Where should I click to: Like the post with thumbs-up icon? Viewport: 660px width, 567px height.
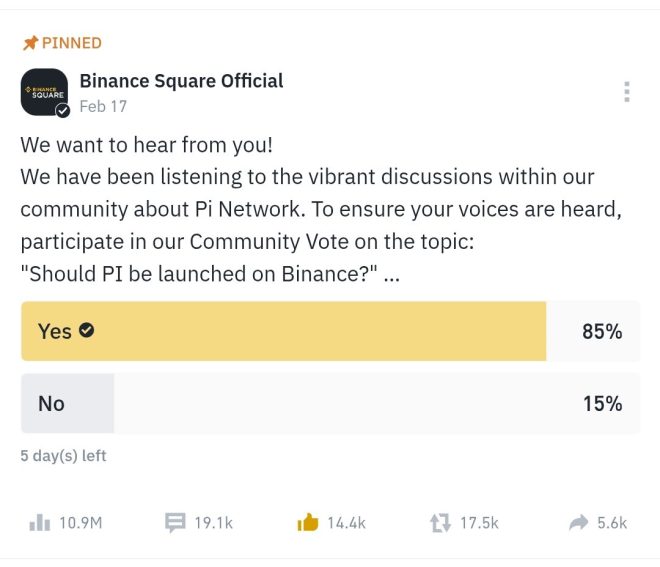pyautogui.click(x=307, y=522)
